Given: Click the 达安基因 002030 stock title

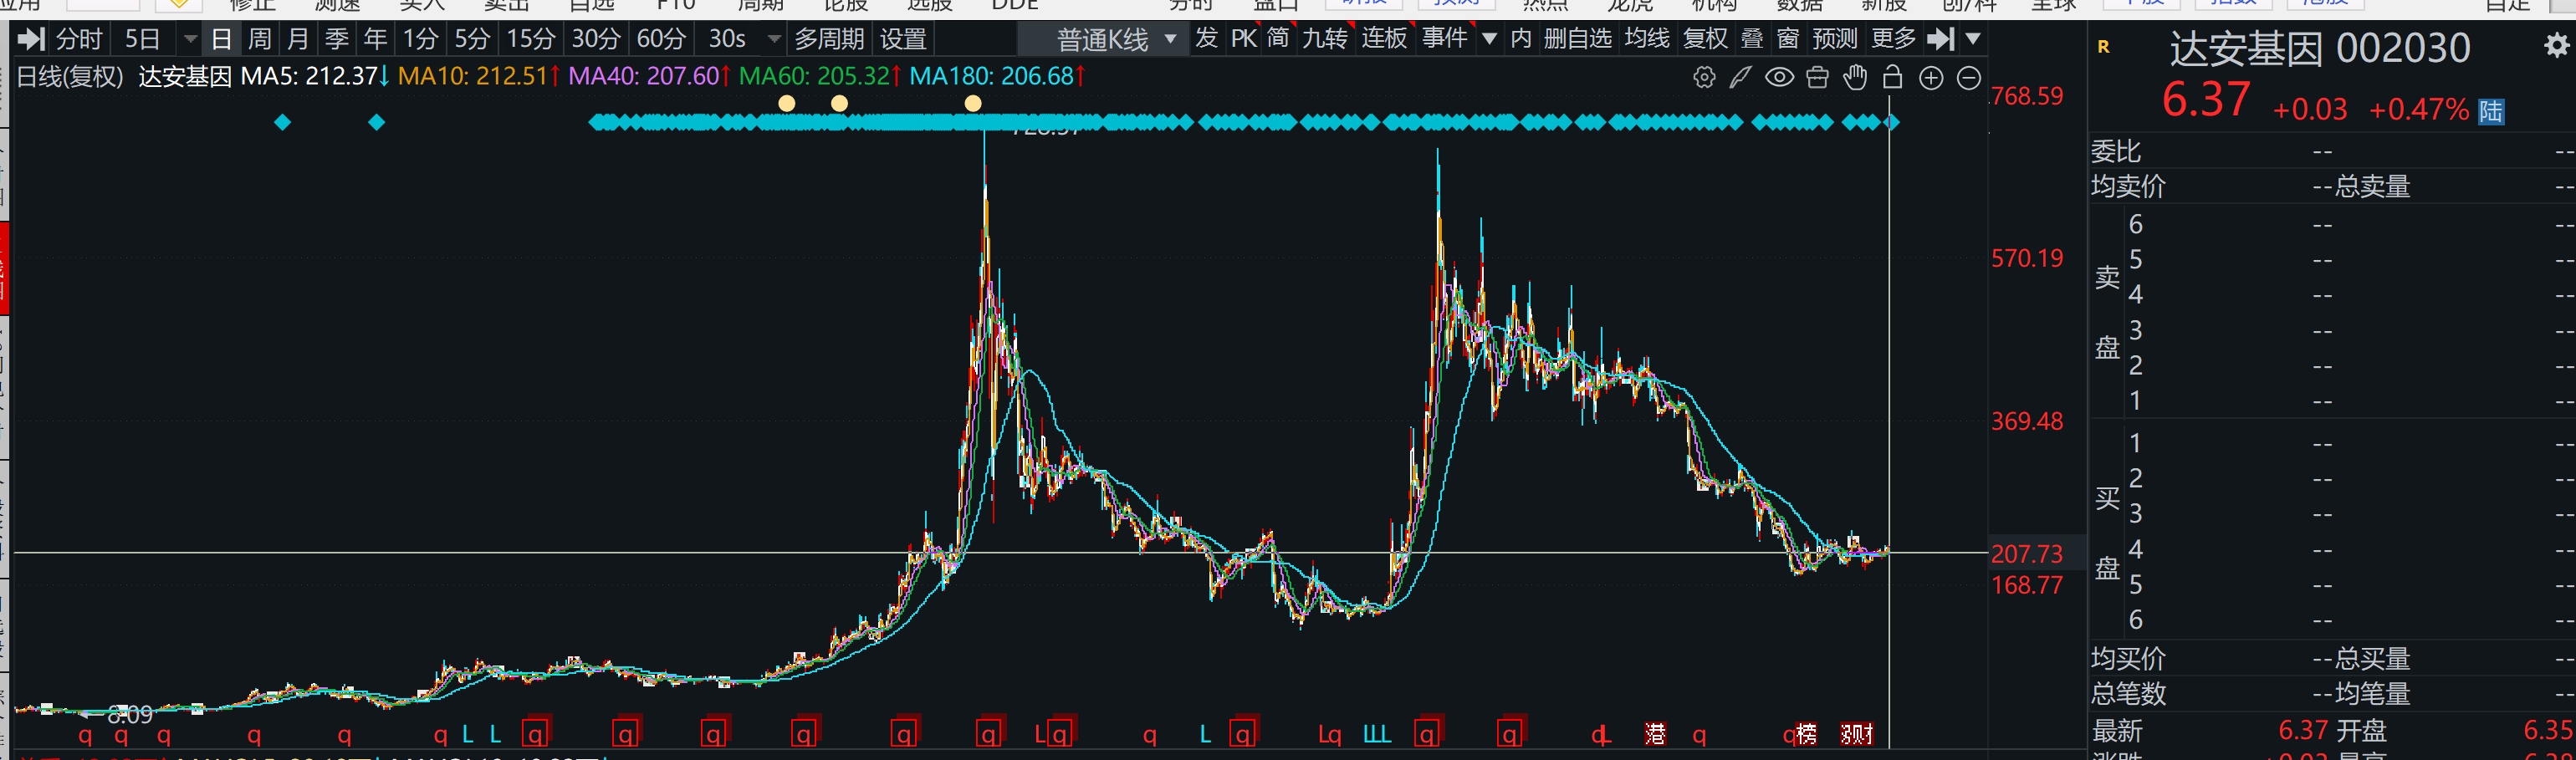Looking at the screenshot, I should [x=2319, y=47].
